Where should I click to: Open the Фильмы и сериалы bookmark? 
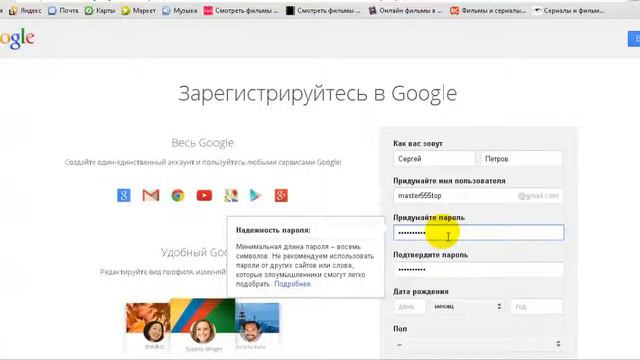[x=488, y=11]
